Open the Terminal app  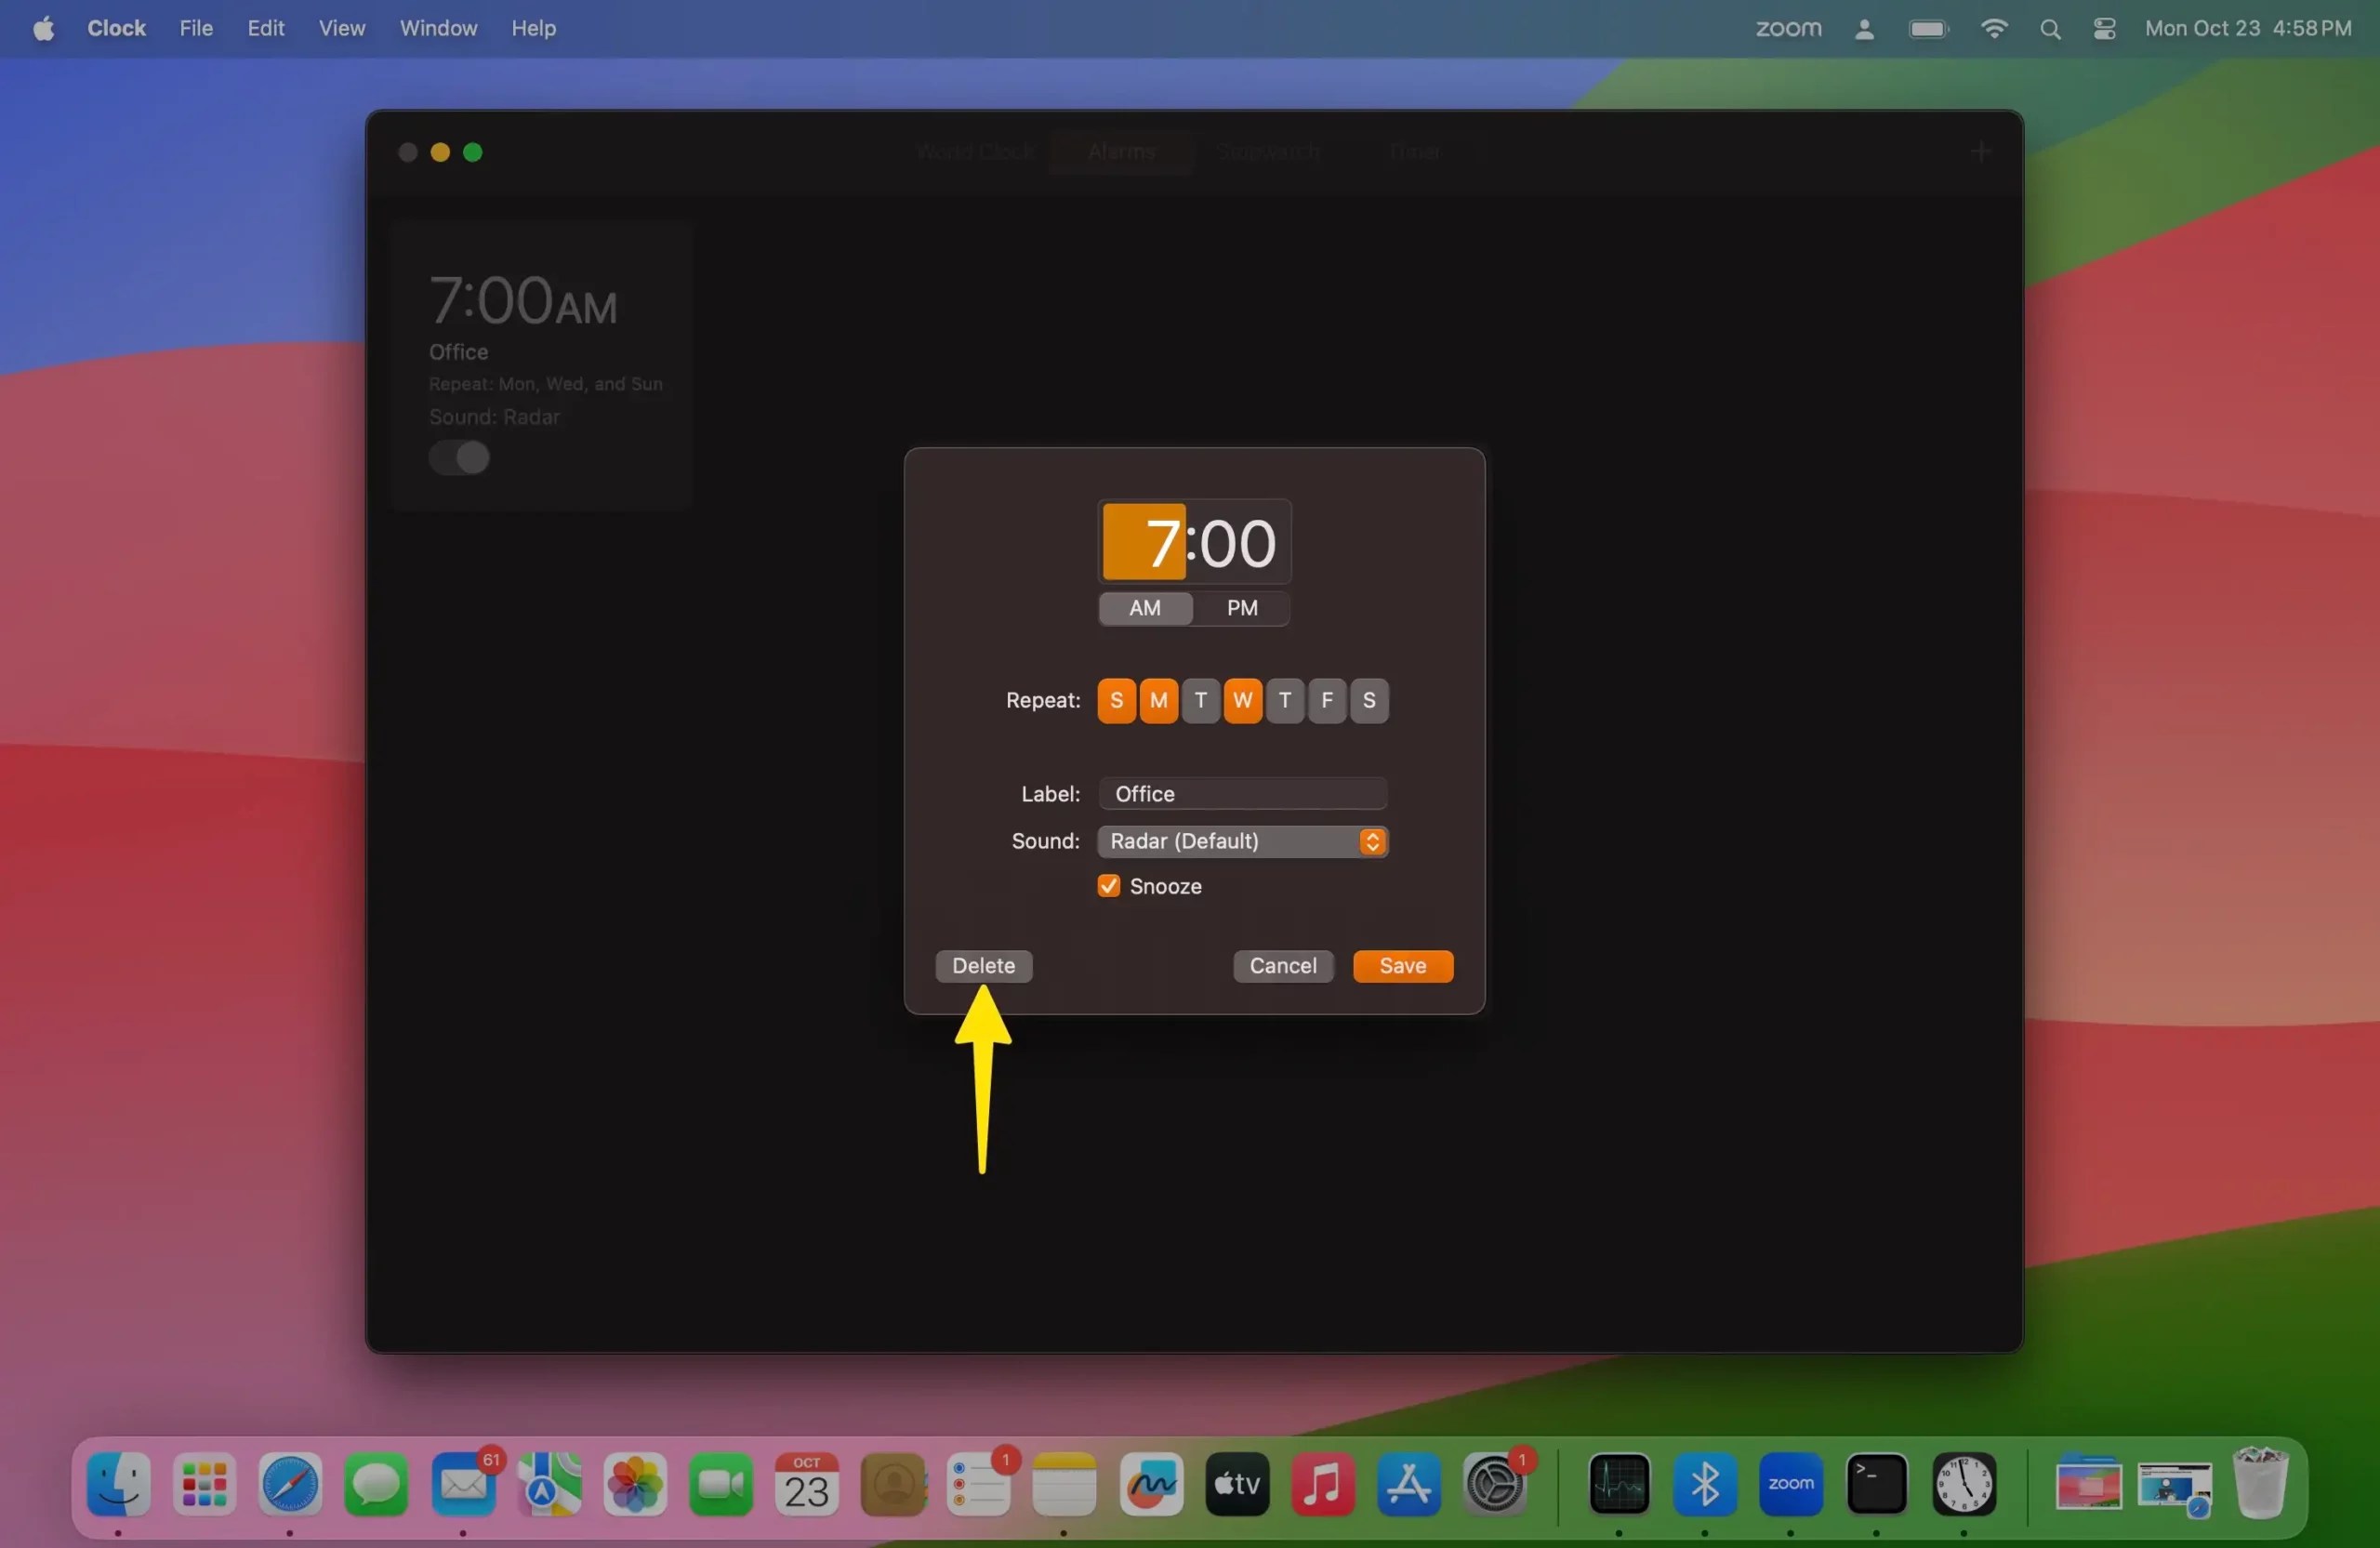[1877, 1486]
